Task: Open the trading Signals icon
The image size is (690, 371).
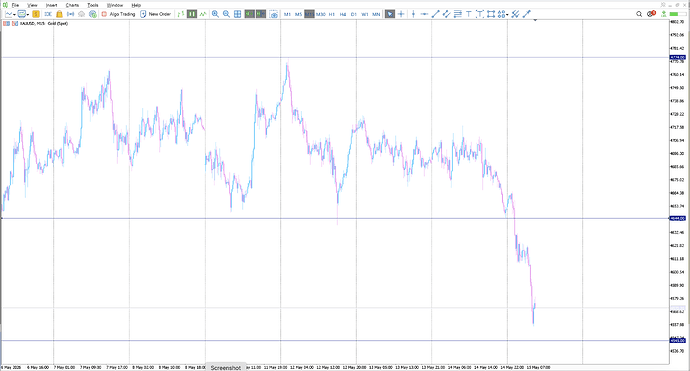Action: [x=70, y=14]
